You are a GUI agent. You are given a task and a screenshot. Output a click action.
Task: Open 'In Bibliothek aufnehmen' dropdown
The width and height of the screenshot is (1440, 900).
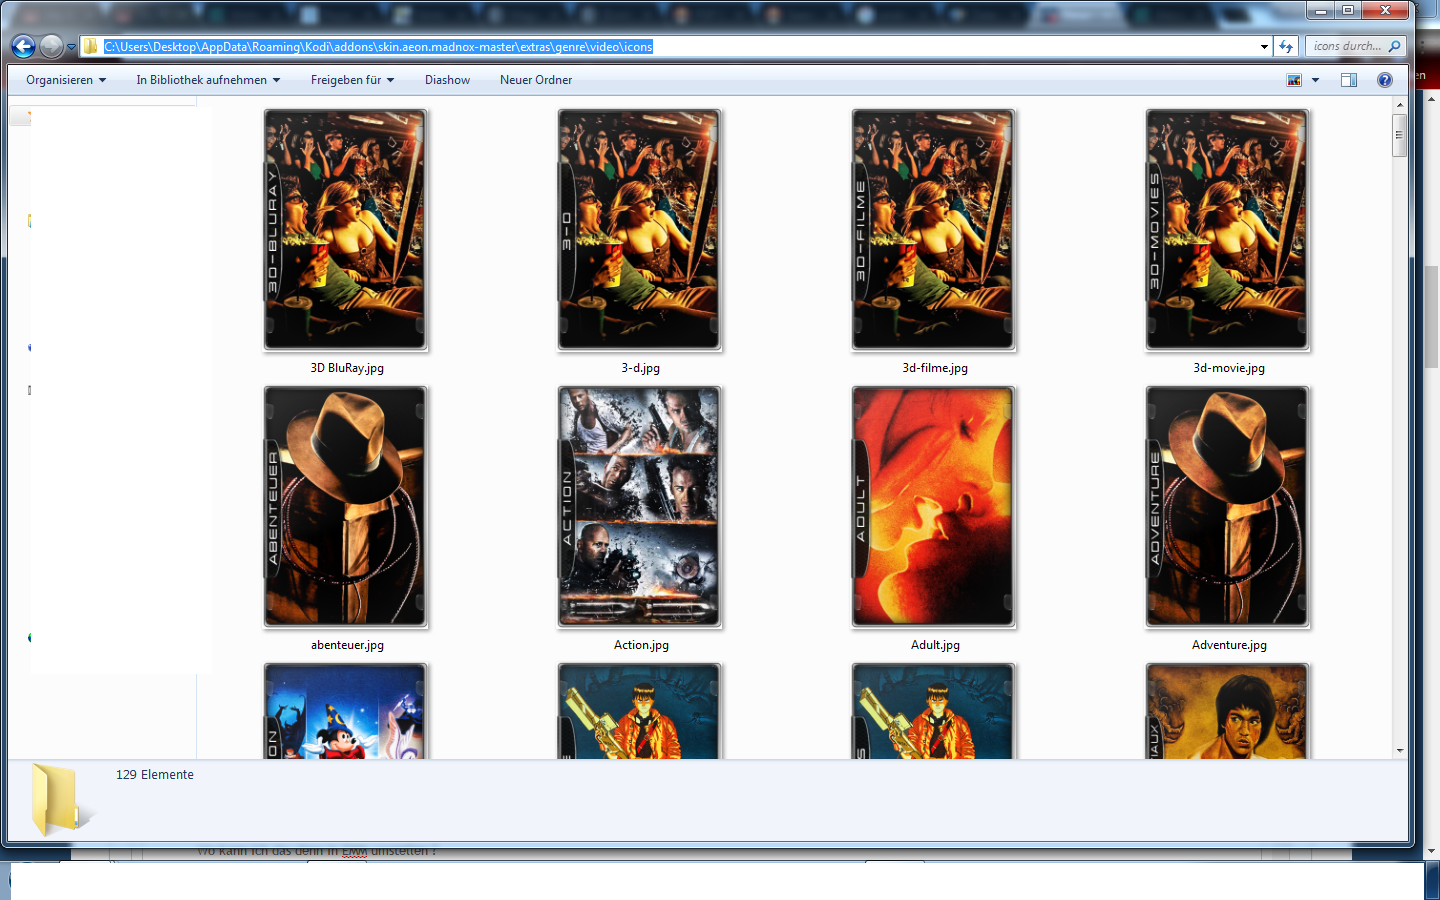208,80
